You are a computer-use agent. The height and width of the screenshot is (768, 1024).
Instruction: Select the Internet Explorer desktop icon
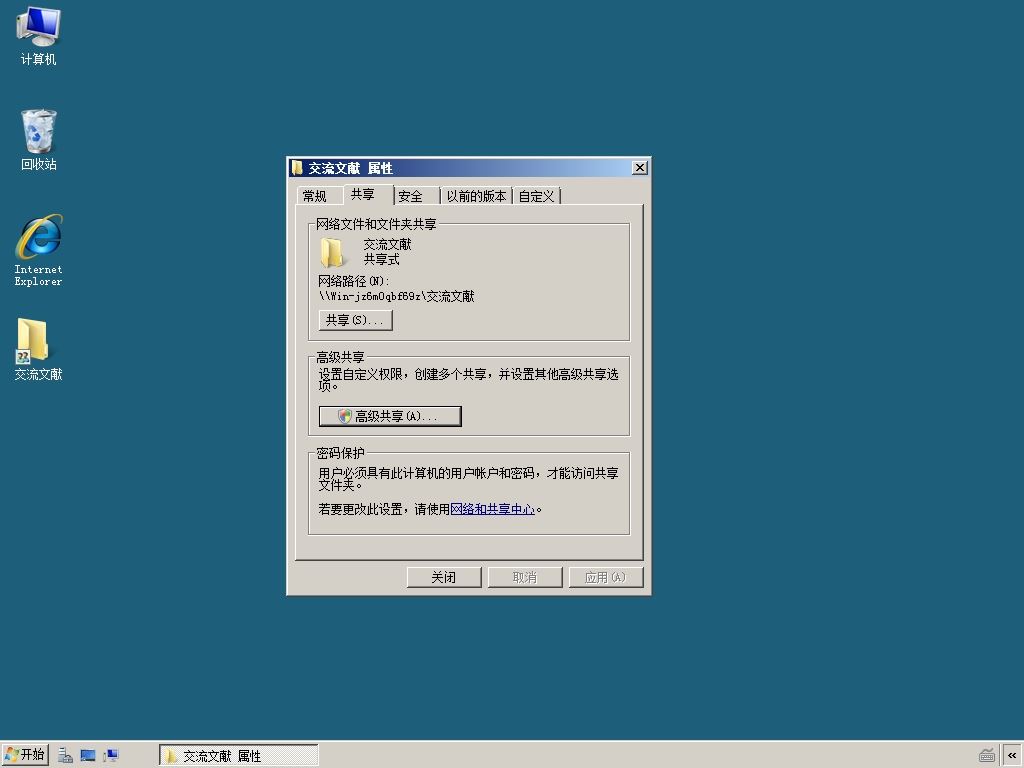coord(38,250)
